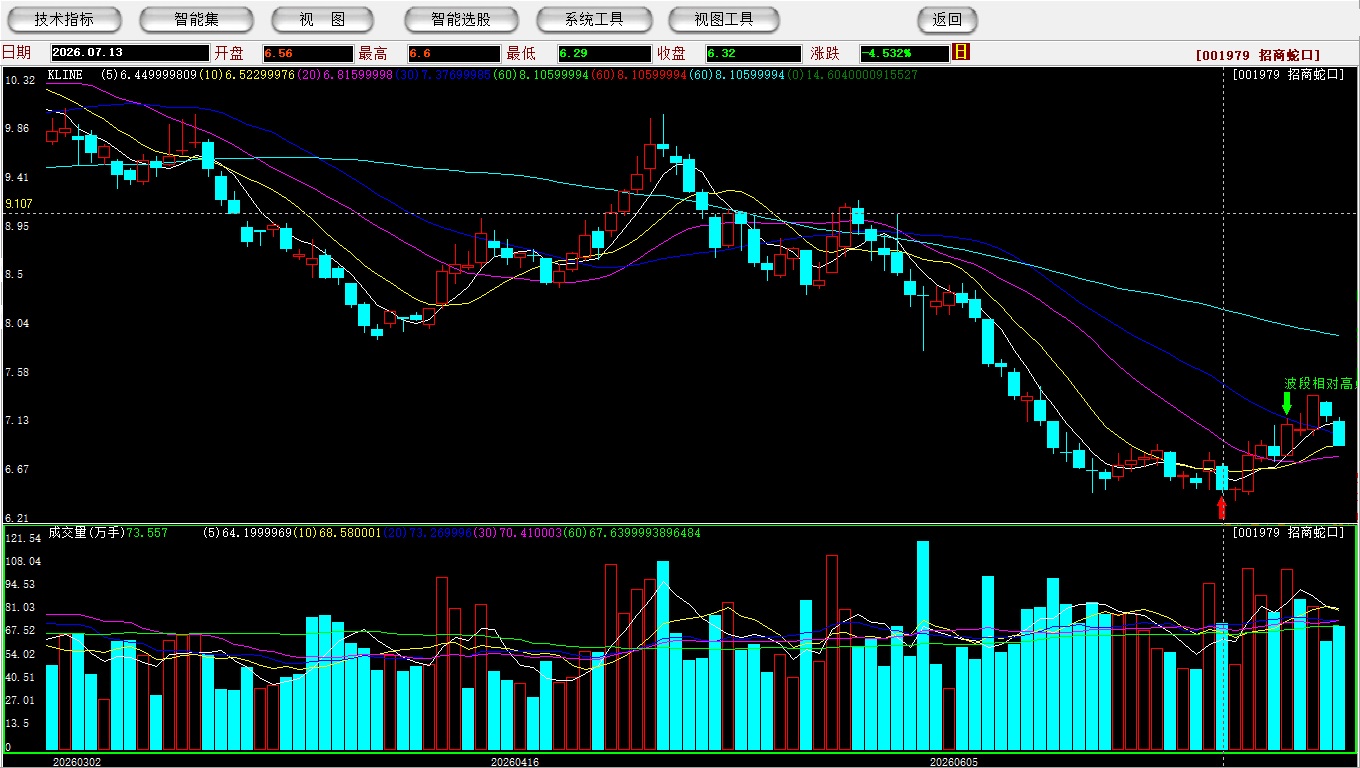Click the 系统工具 button
Image resolution: width=1360 pixels, height=768 pixels.
point(594,19)
